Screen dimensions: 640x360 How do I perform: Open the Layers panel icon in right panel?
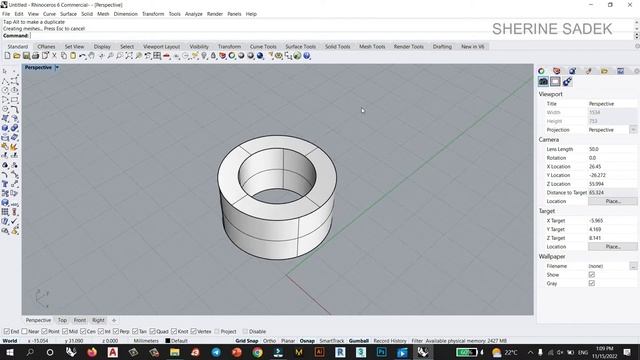pos(557,71)
